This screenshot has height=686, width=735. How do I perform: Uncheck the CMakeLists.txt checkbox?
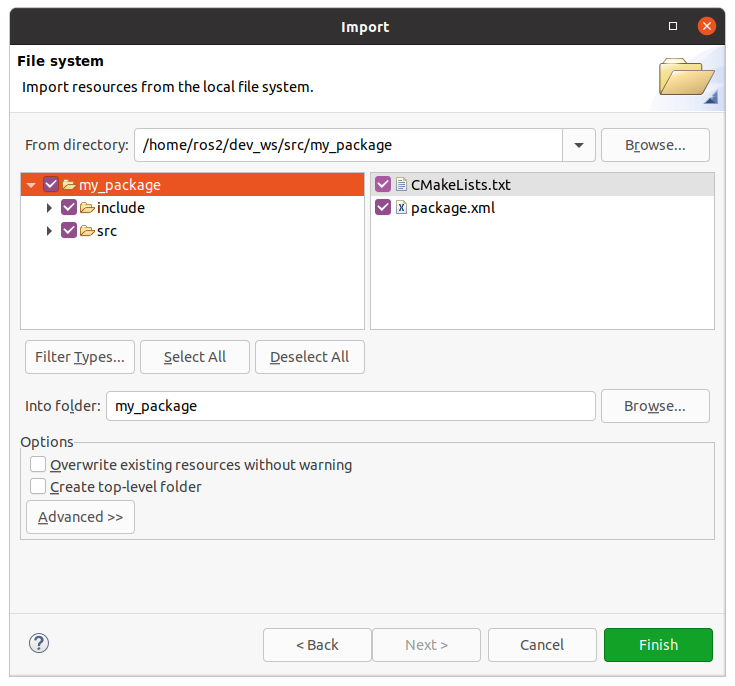pyautogui.click(x=382, y=185)
